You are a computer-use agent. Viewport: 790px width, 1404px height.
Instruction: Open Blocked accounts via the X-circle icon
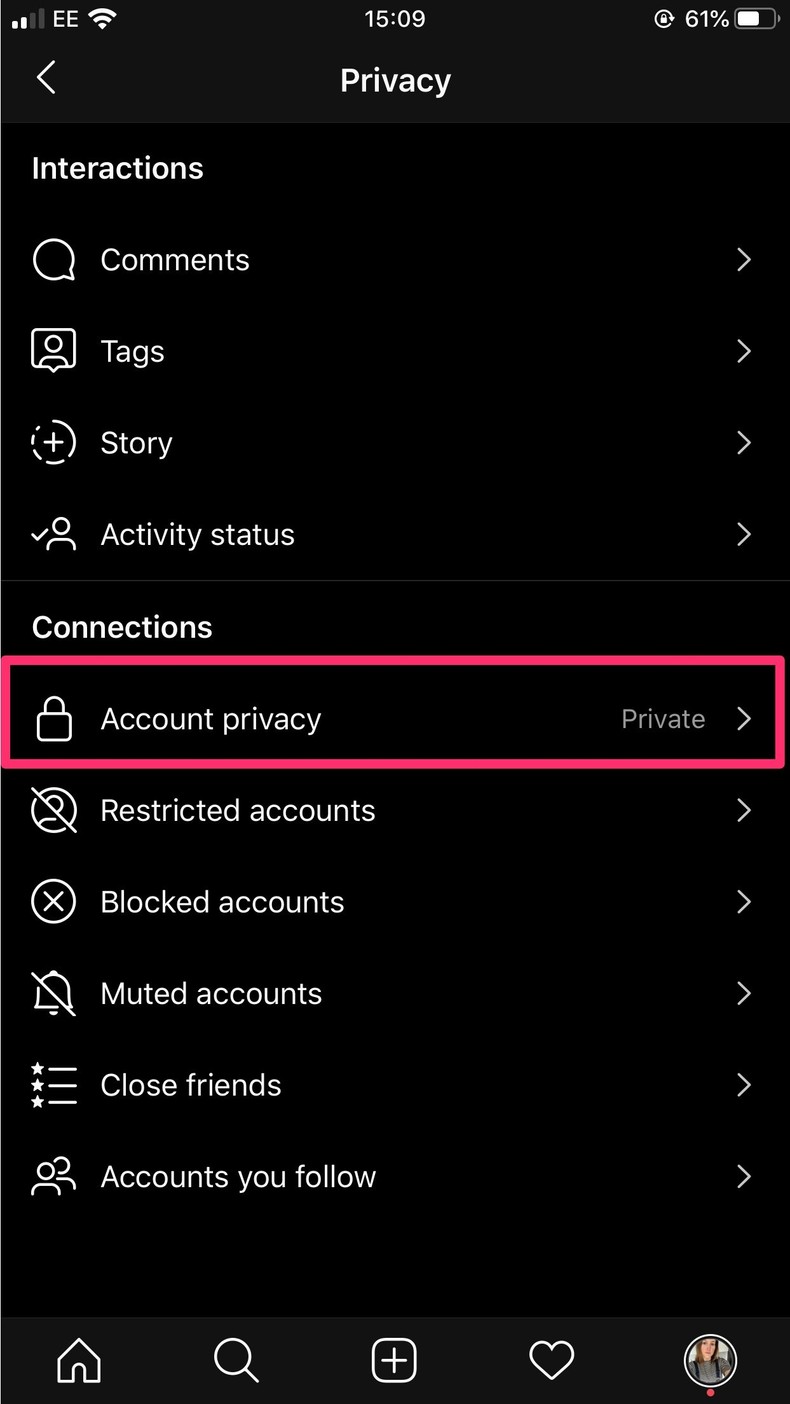54,901
